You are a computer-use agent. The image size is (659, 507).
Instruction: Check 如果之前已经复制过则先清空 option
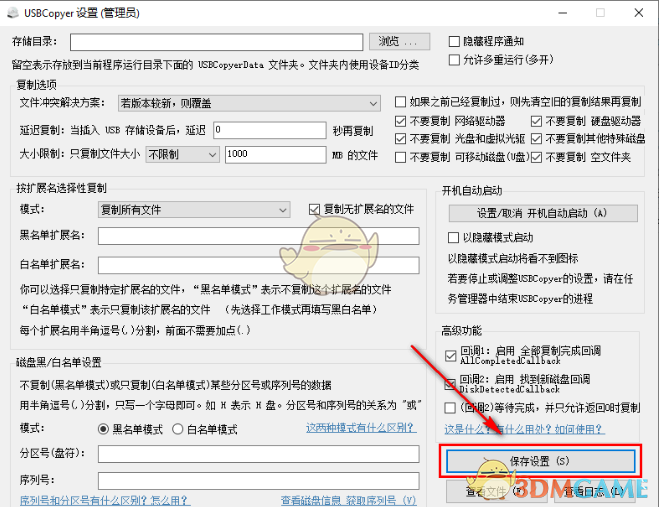pos(401,102)
